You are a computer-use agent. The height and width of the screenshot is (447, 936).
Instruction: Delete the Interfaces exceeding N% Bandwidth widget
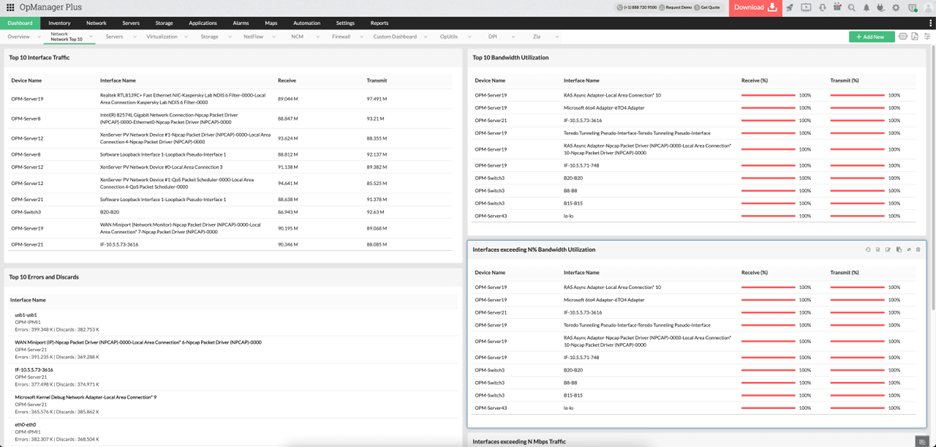[918, 250]
